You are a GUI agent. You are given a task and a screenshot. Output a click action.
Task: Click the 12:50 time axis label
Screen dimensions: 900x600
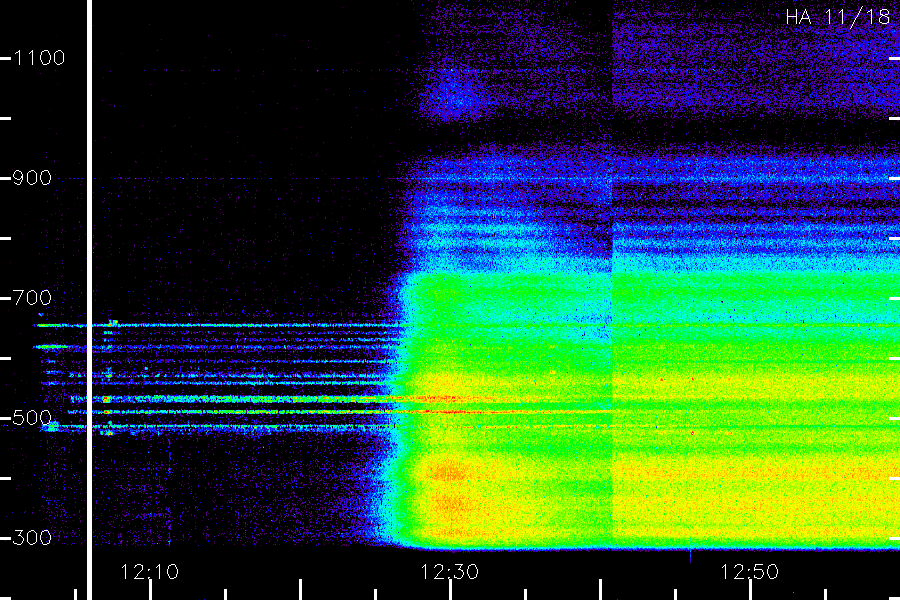click(x=749, y=572)
